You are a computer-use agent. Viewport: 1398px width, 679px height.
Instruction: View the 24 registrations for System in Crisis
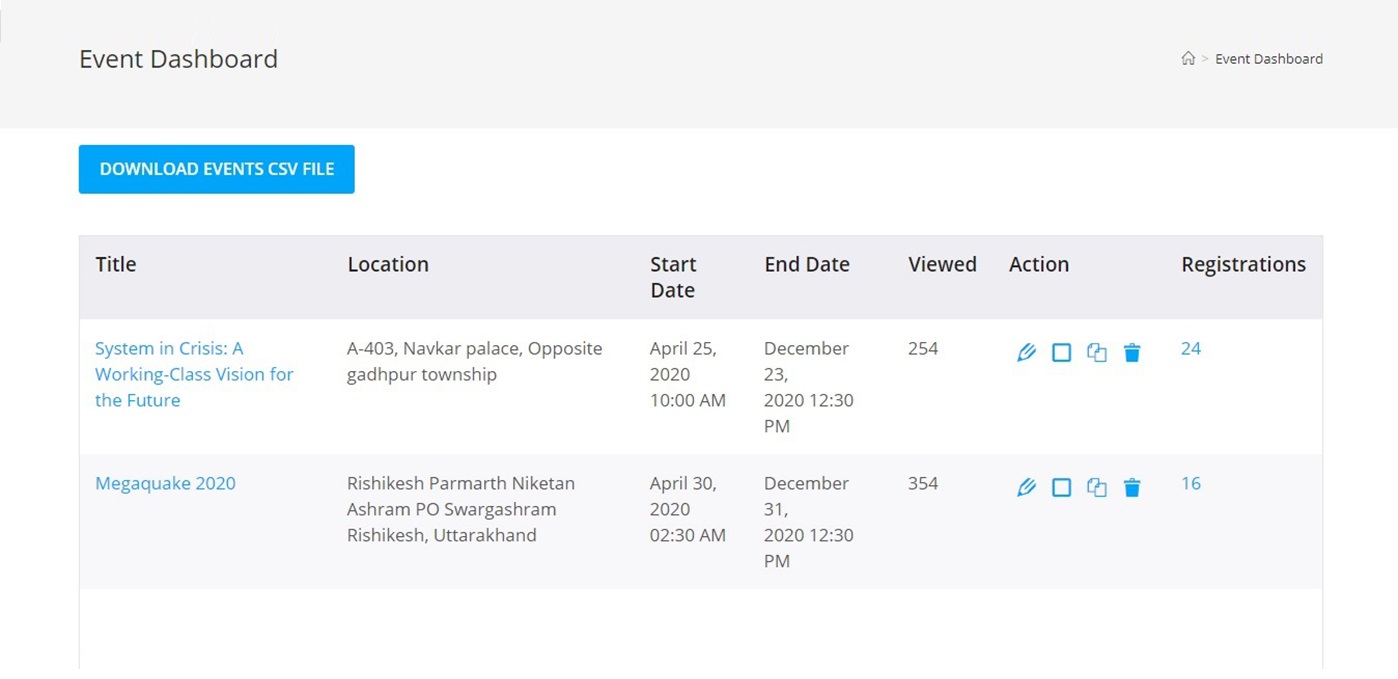pyautogui.click(x=1190, y=348)
